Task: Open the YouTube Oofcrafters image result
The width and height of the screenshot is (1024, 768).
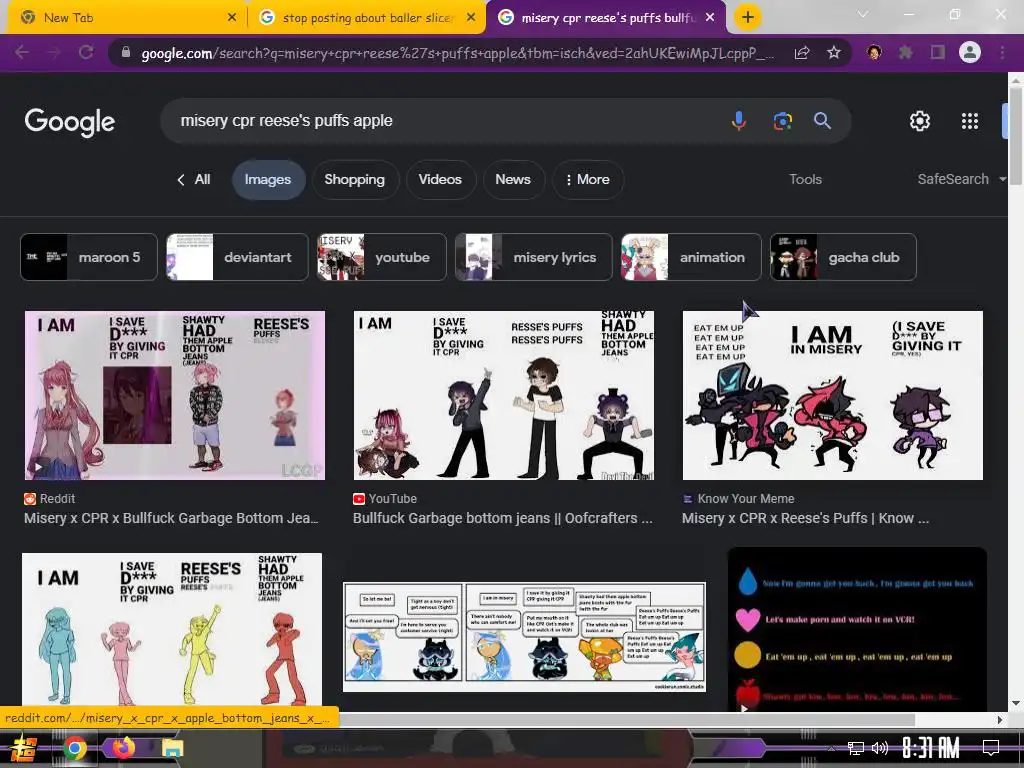Action: pyautogui.click(x=504, y=395)
